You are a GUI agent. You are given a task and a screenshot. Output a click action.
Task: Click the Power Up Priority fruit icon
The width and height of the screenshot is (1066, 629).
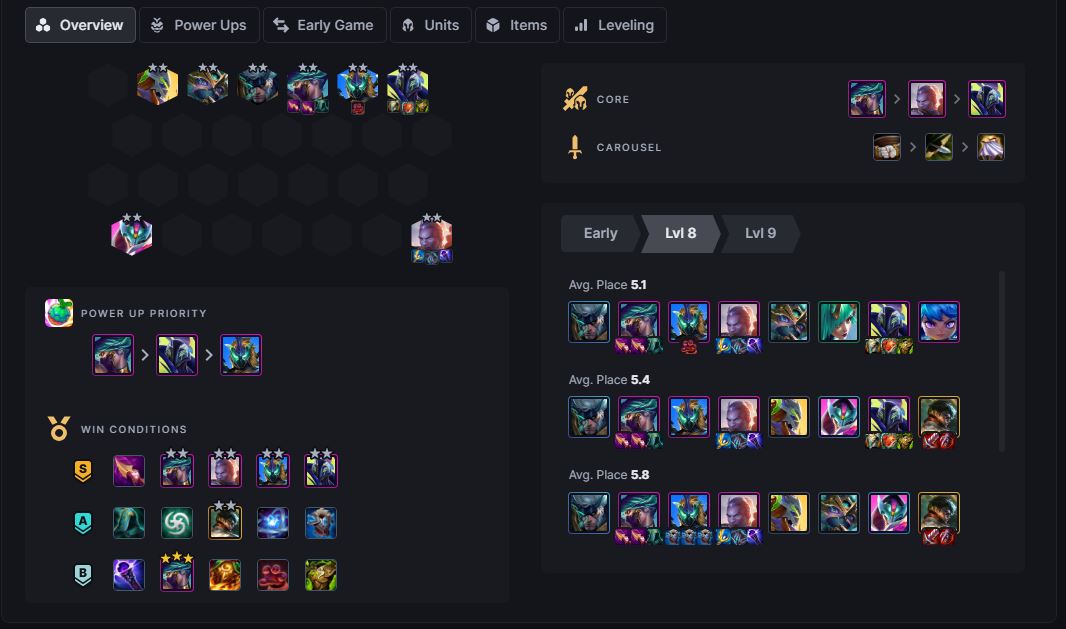click(58, 313)
